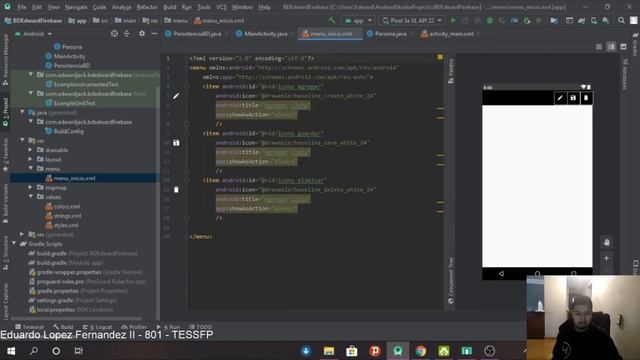640x360 pixels.
Task: Toggle the Palette side strip in preview
Action: [451, 71]
